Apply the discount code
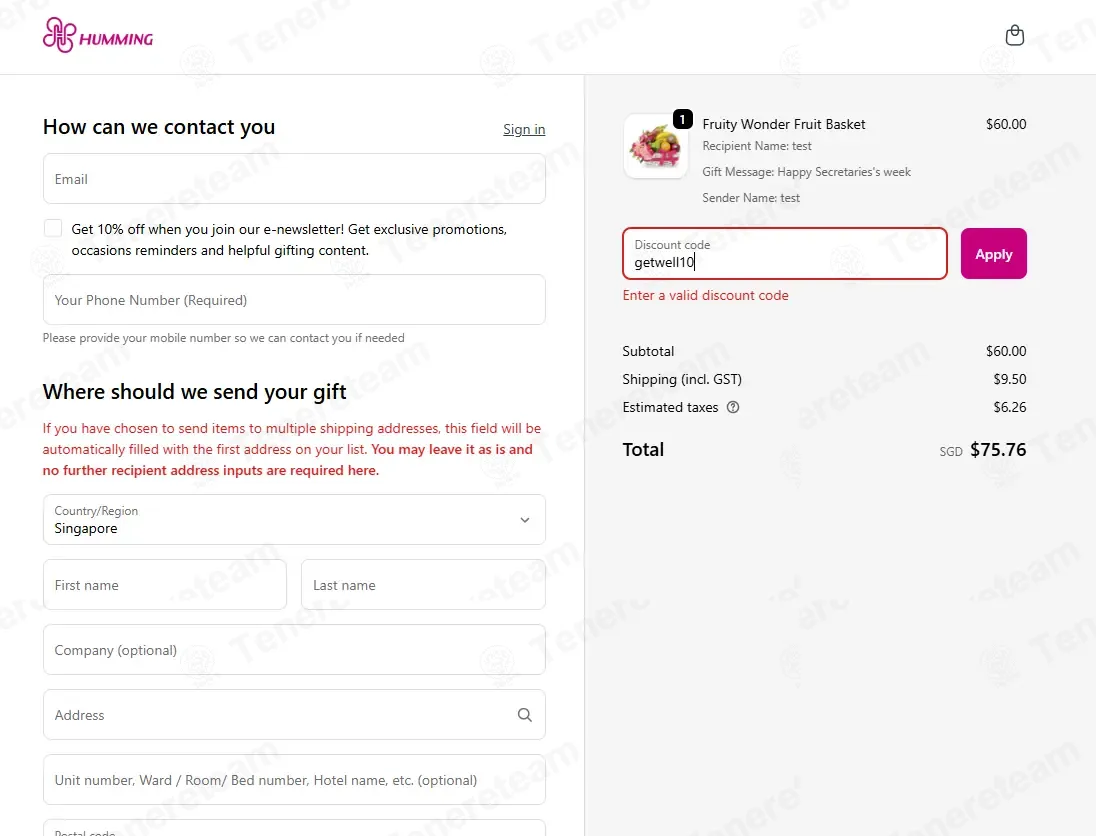 pyautogui.click(x=993, y=254)
